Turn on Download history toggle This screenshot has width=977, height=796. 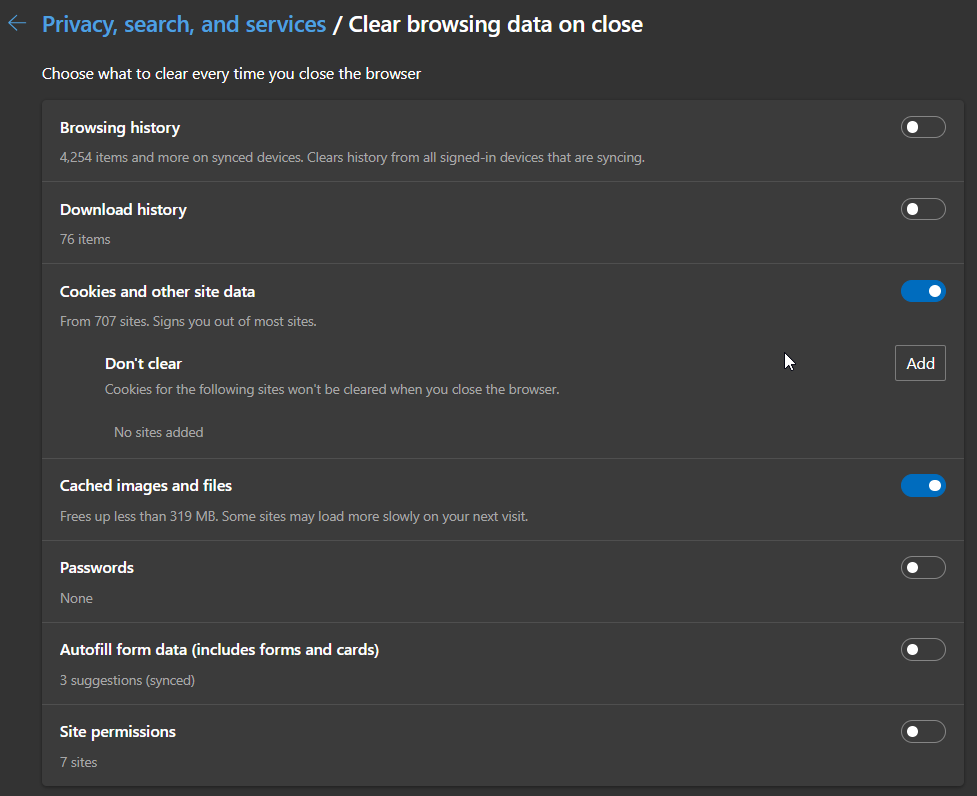[923, 209]
